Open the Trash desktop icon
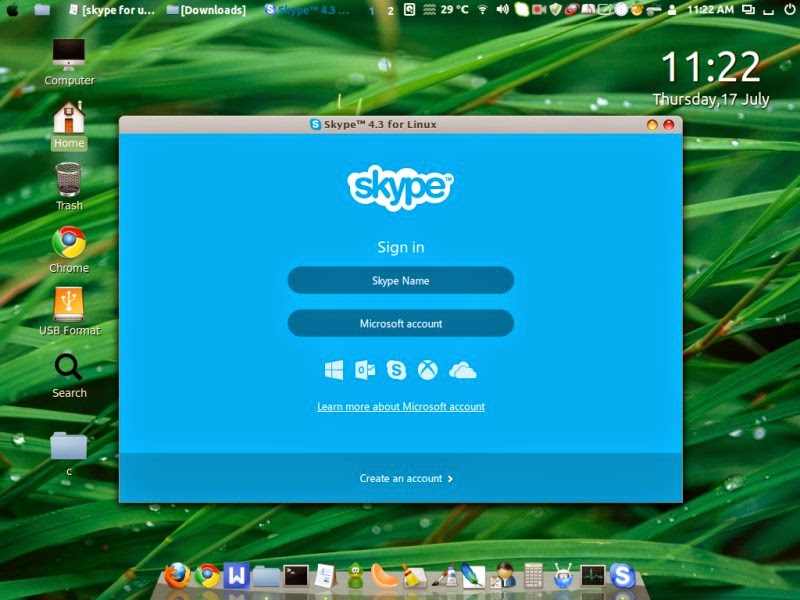 tap(69, 187)
